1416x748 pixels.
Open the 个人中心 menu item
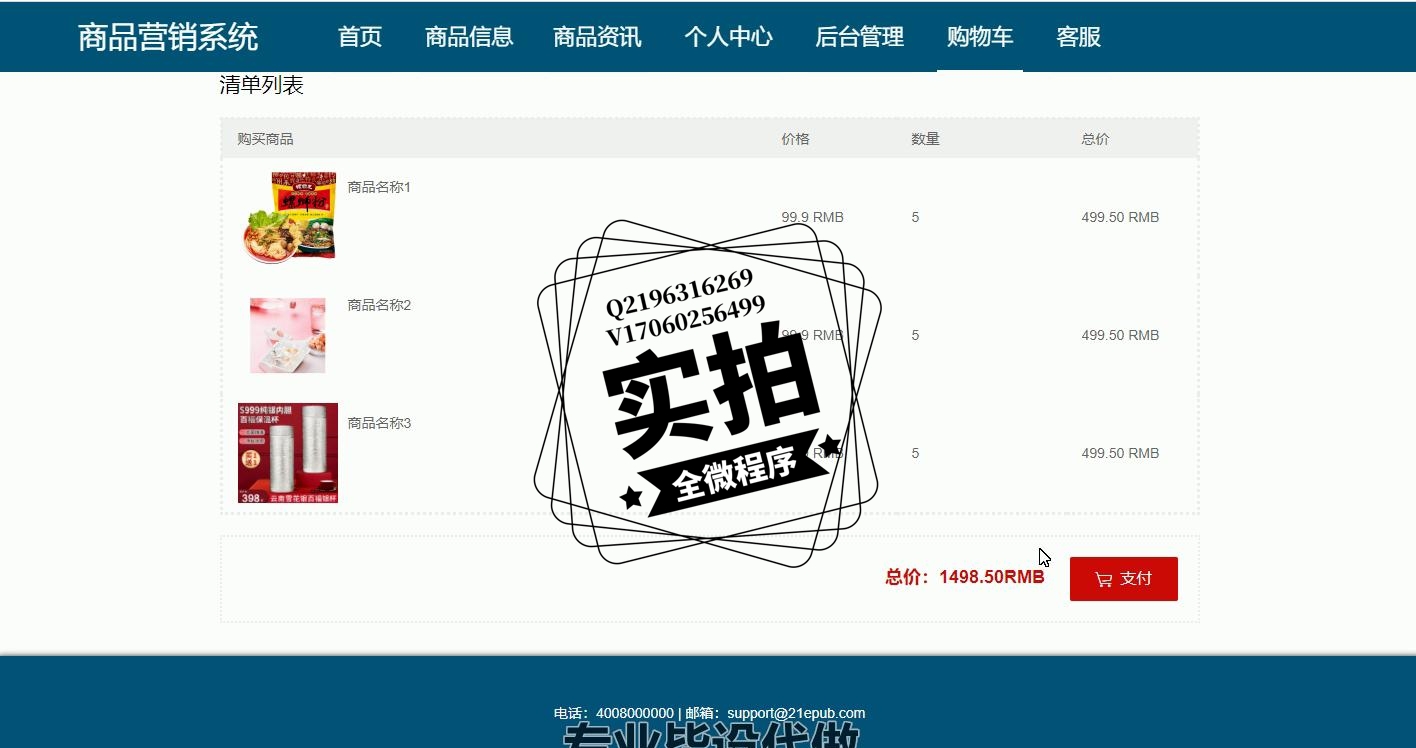729,37
